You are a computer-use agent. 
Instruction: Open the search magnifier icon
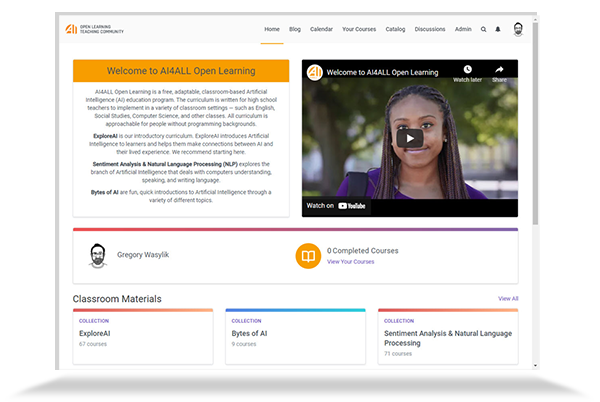point(484,29)
